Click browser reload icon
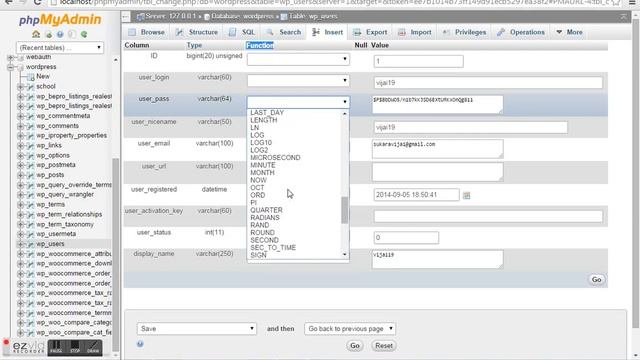The width and height of the screenshot is (640, 360). click(38, 2)
